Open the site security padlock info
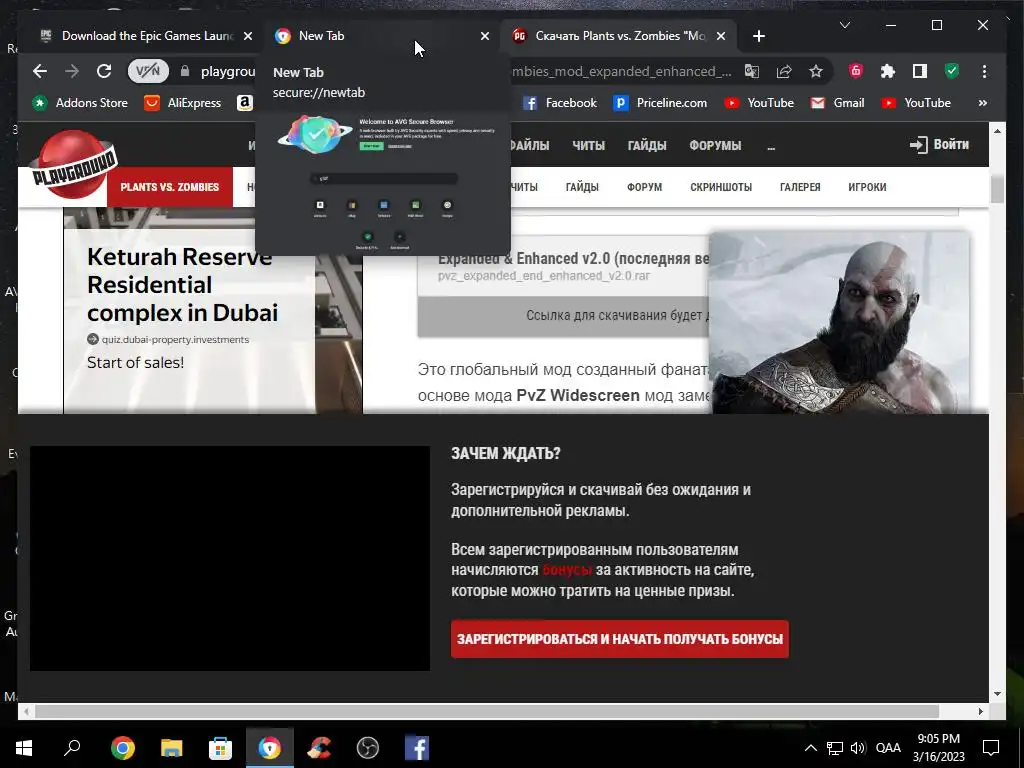The width and height of the screenshot is (1024, 768). tap(185, 71)
